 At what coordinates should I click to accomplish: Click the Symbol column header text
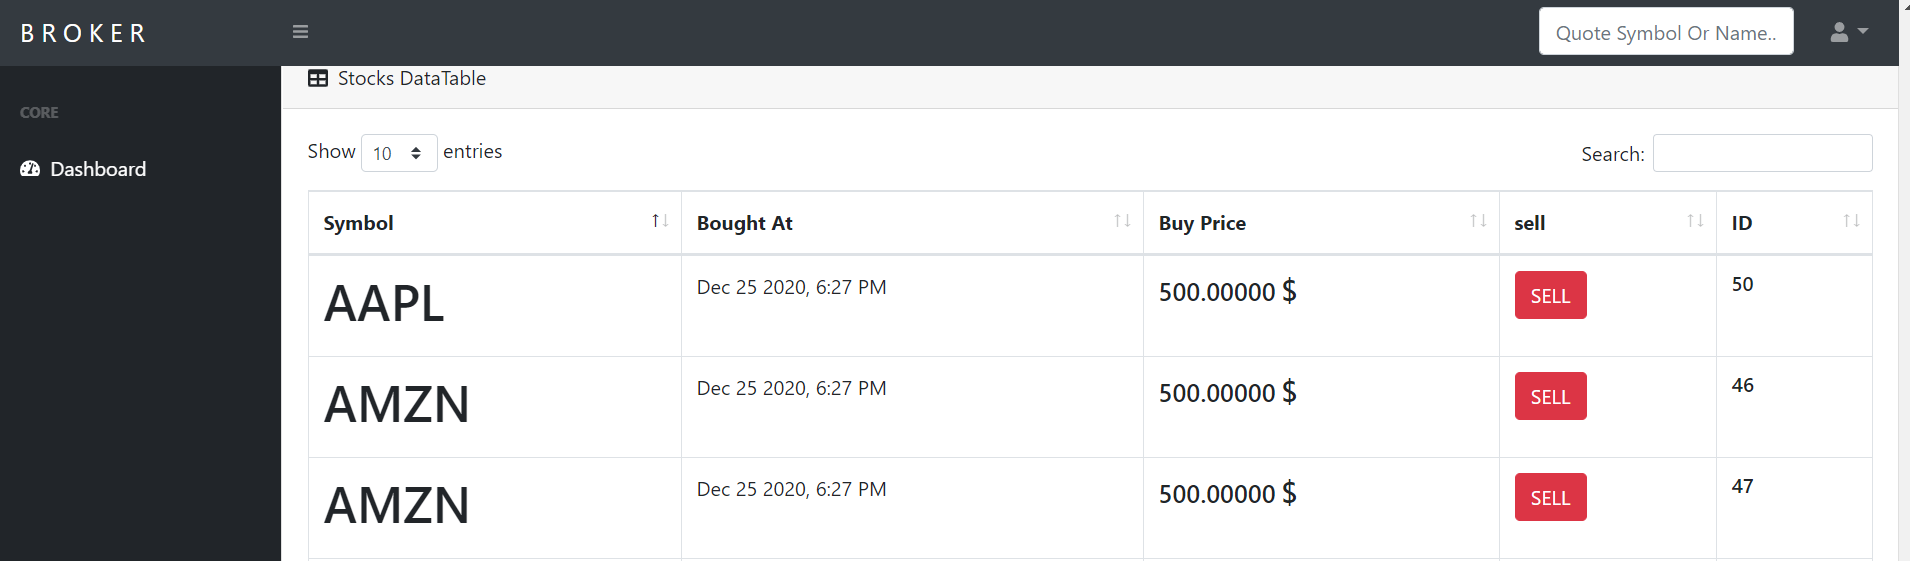(358, 223)
